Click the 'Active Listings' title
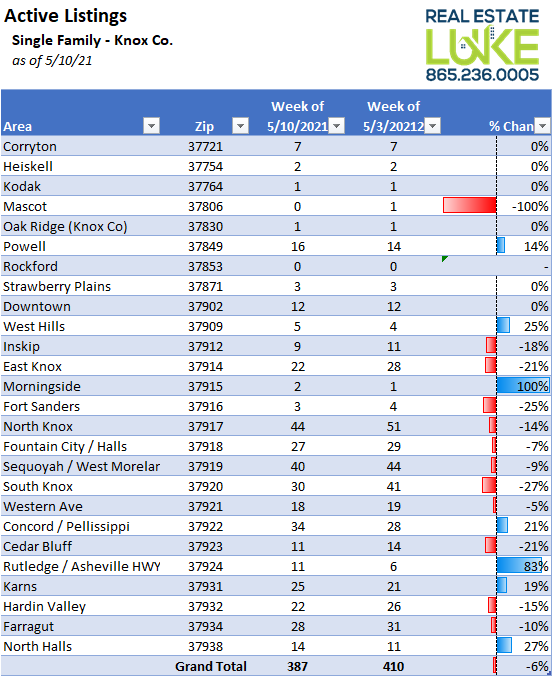Screen dimensions: 552x676 (66, 16)
